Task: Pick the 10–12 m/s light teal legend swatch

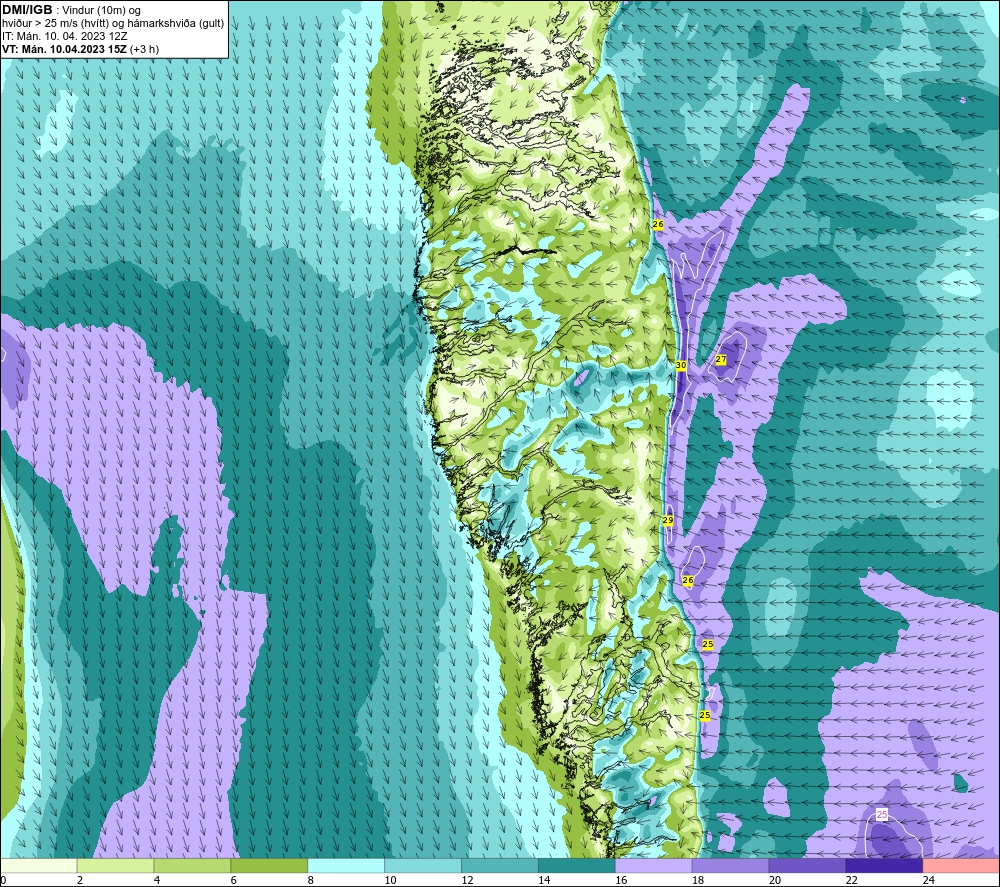Action: coord(423,865)
